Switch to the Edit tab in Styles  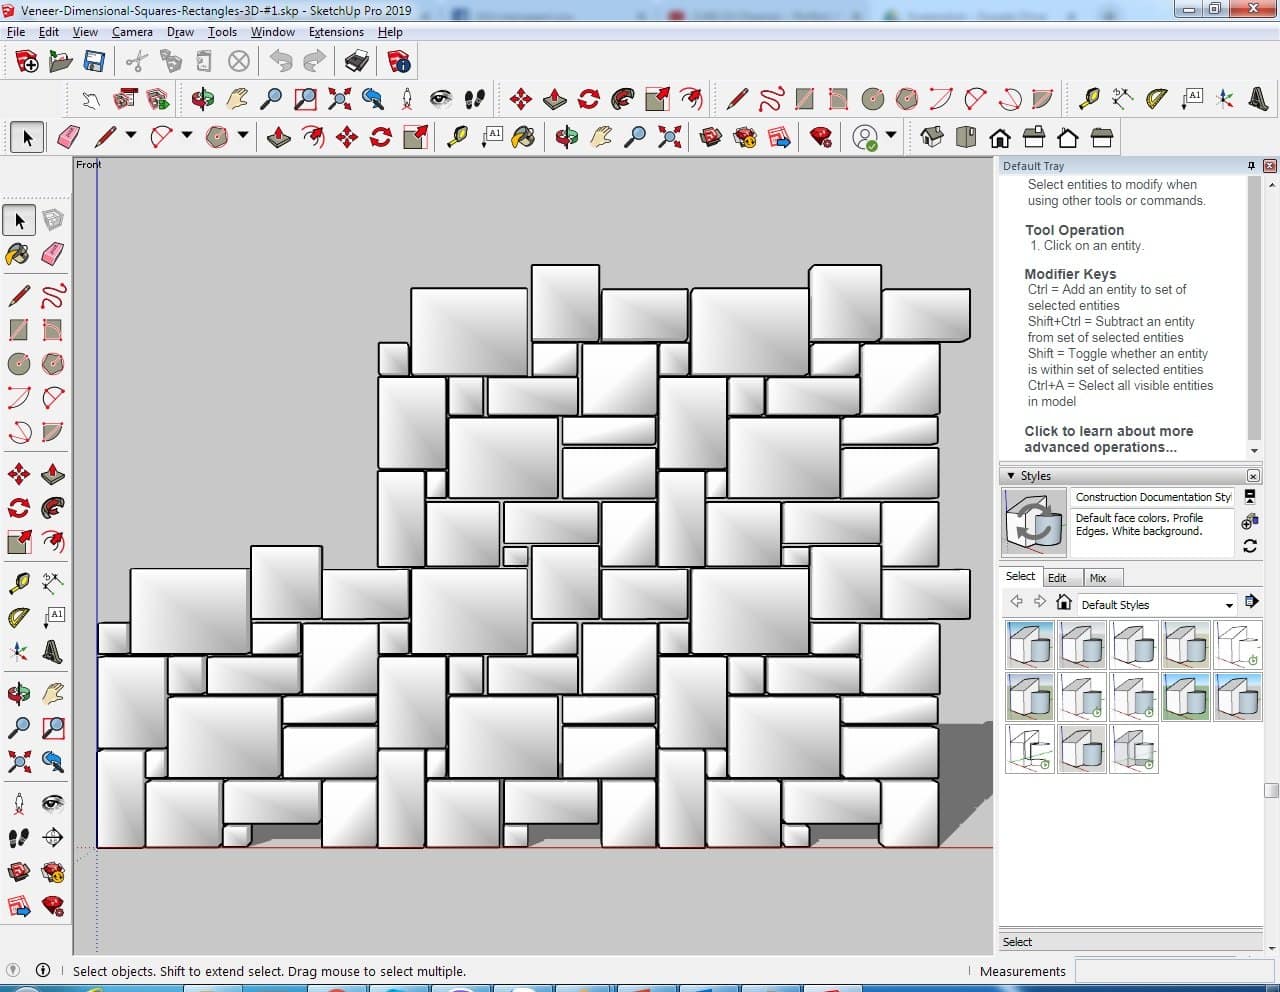[1057, 578]
